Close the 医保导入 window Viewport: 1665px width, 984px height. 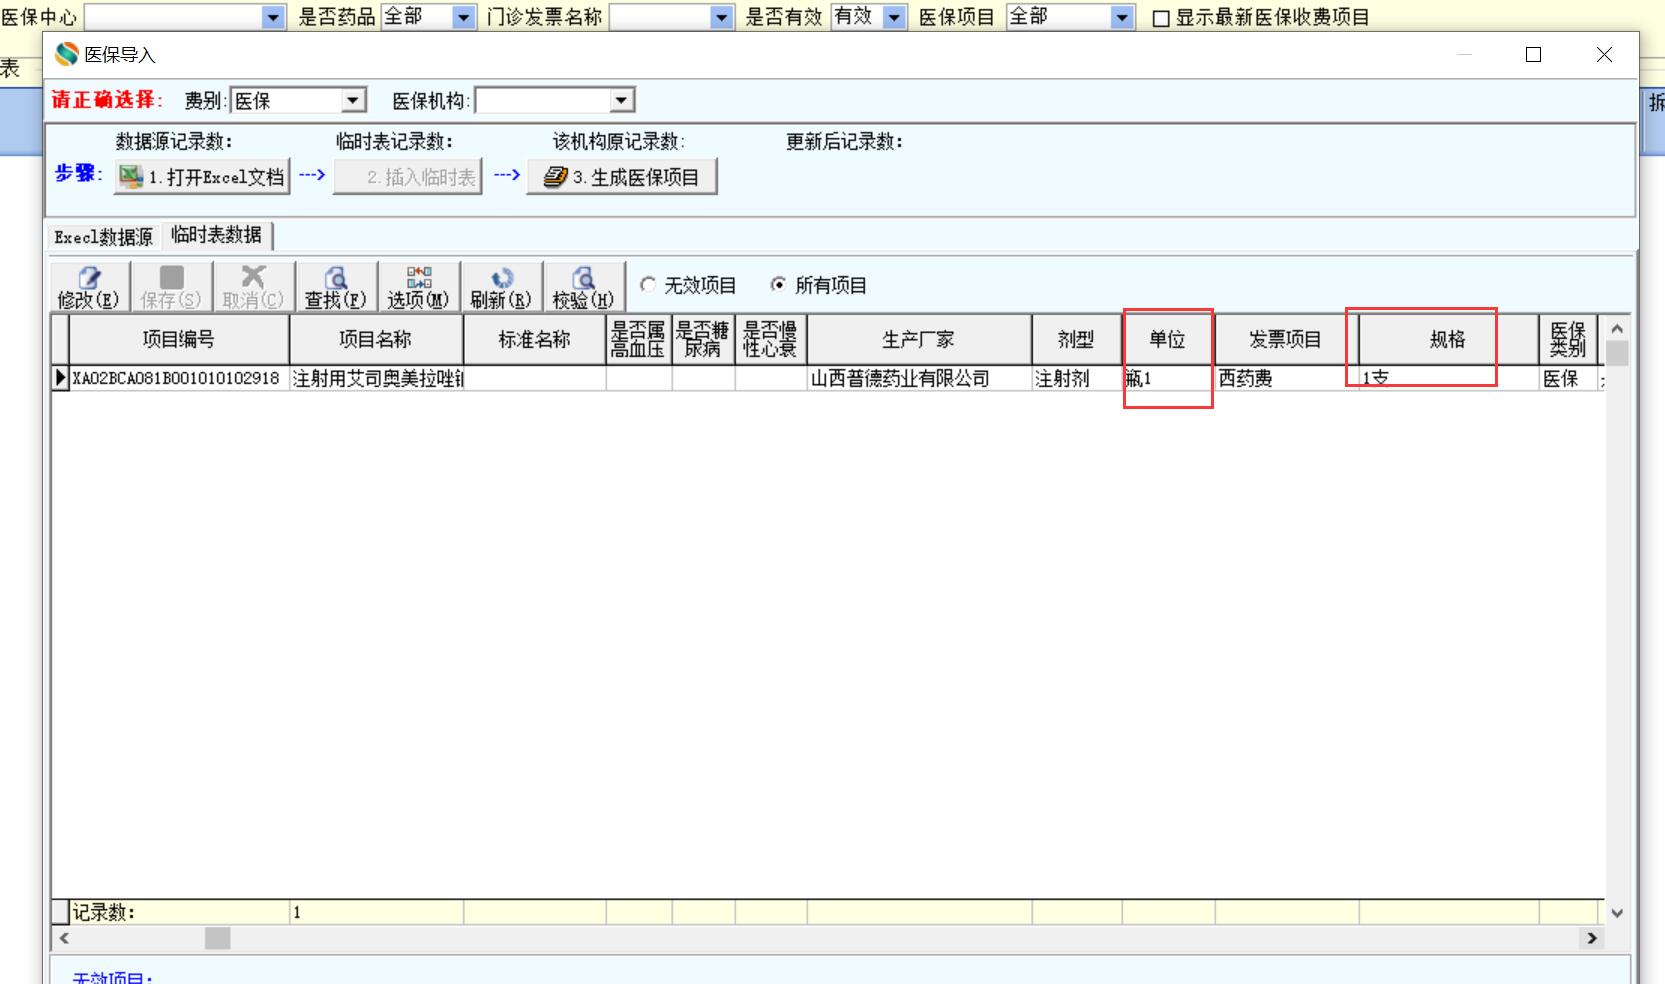[x=1604, y=55]
